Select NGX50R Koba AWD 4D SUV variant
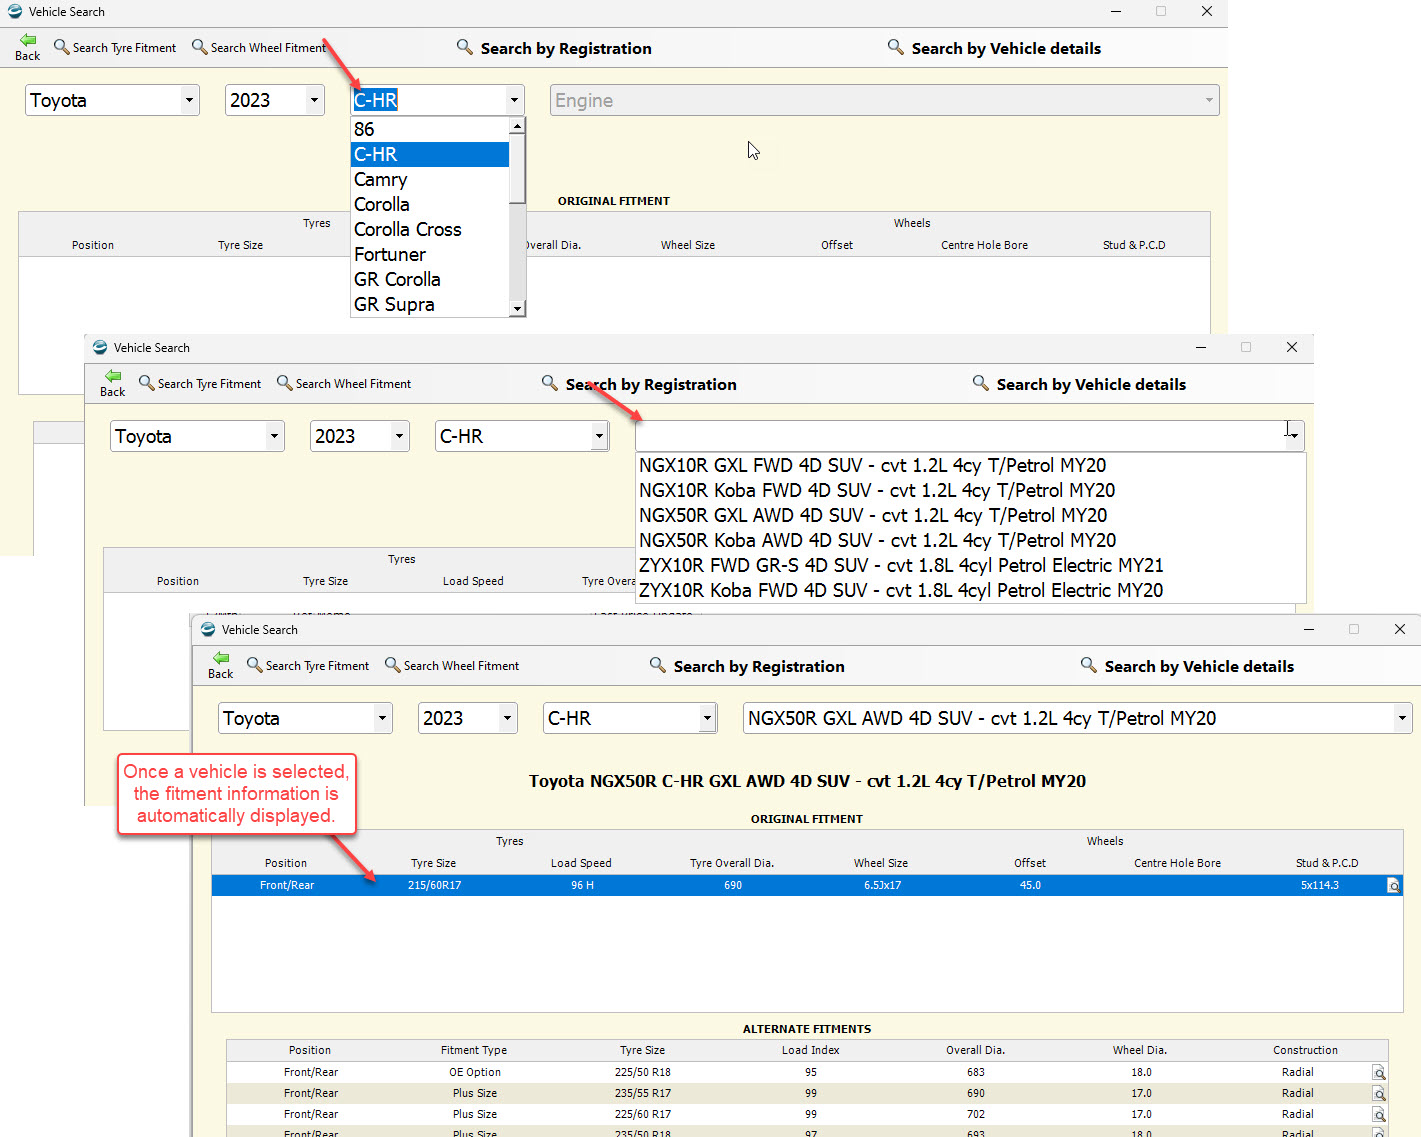1421x1137 pixels. click(x=971, y=540)
